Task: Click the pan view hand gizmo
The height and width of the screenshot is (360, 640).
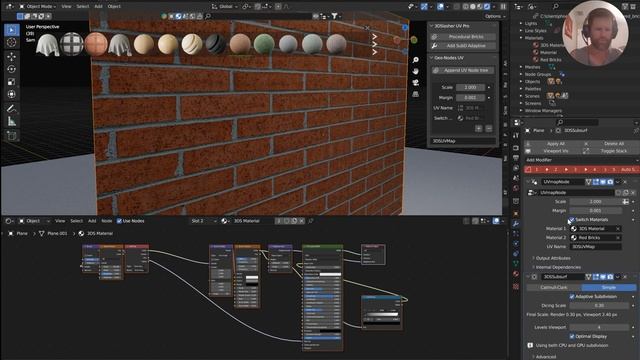Action: [416, 71]
